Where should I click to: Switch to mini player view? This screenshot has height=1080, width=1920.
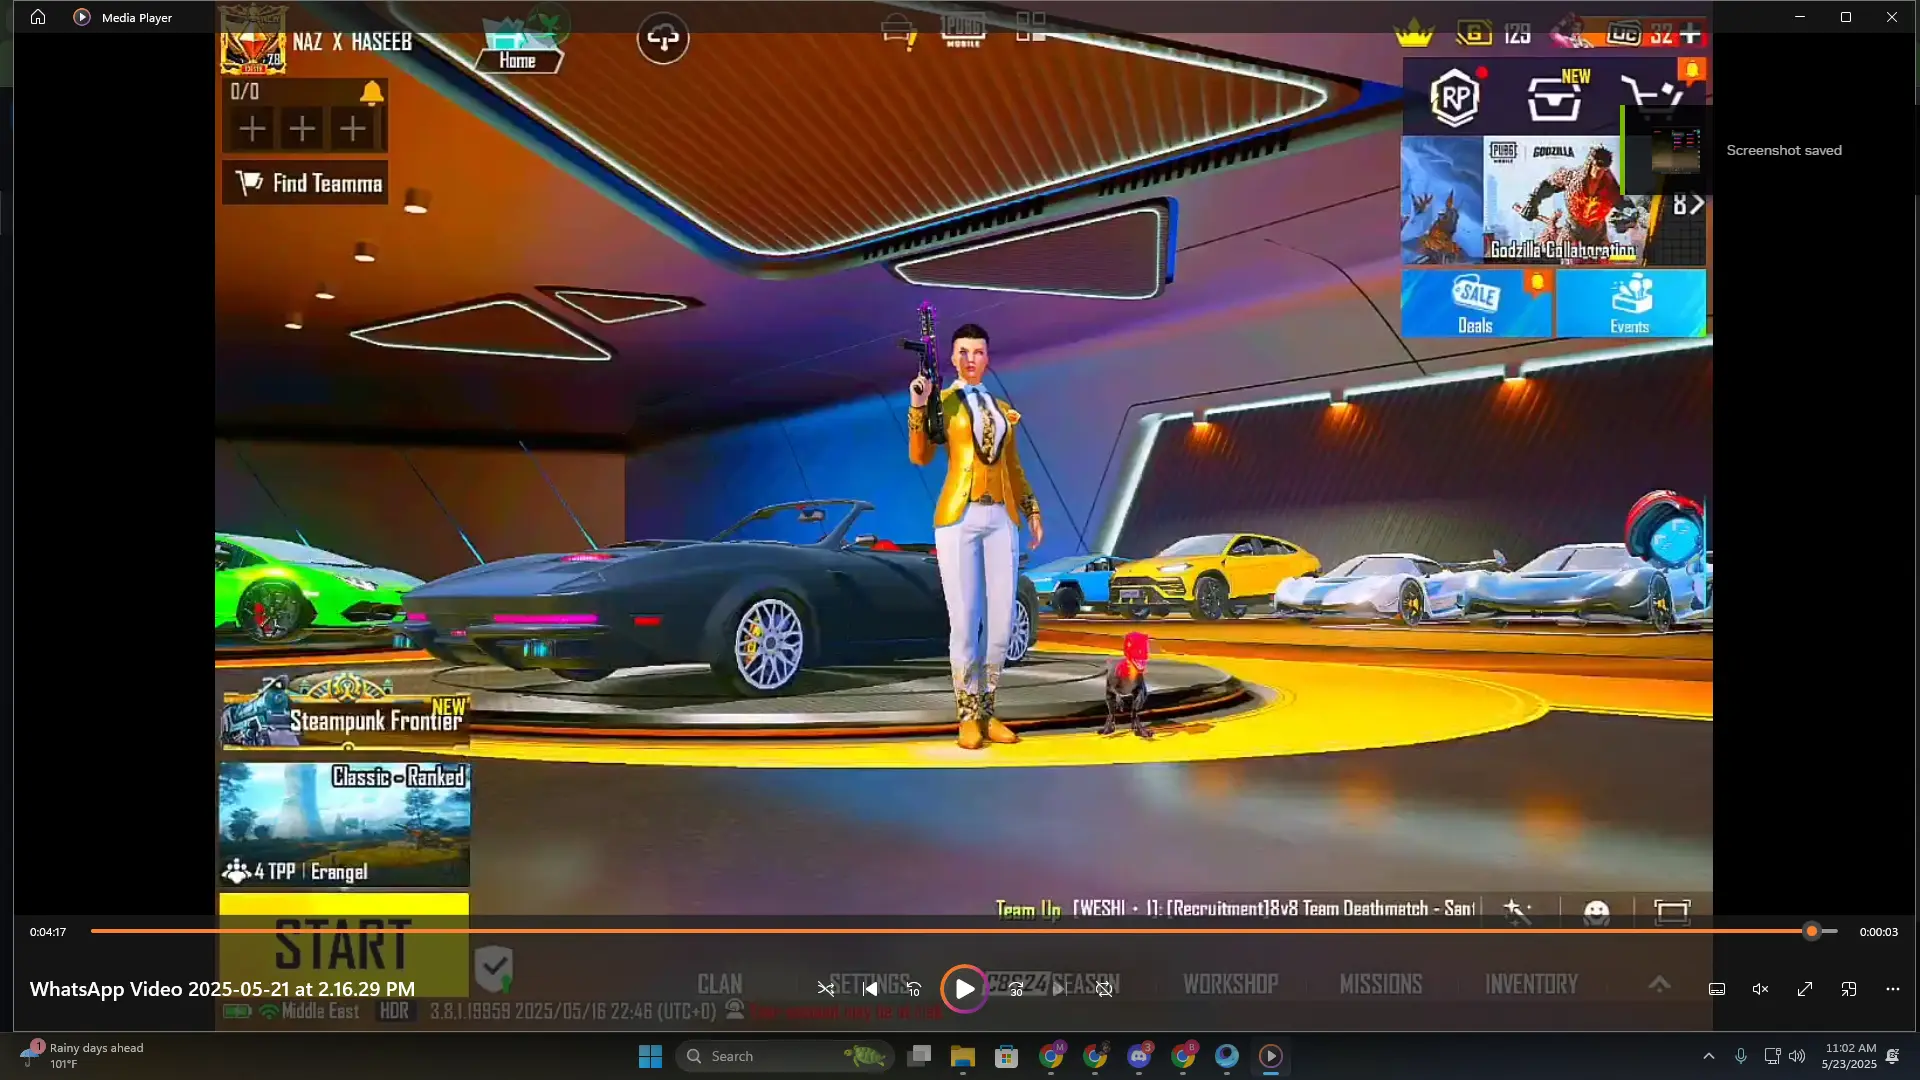[1849, 989]
